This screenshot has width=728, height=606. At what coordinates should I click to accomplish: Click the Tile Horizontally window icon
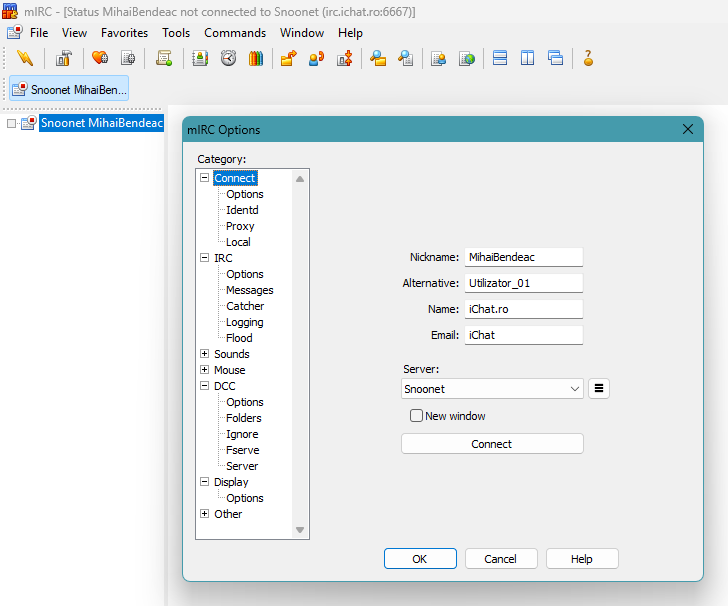pyautogui.click(x=500, y=58)
